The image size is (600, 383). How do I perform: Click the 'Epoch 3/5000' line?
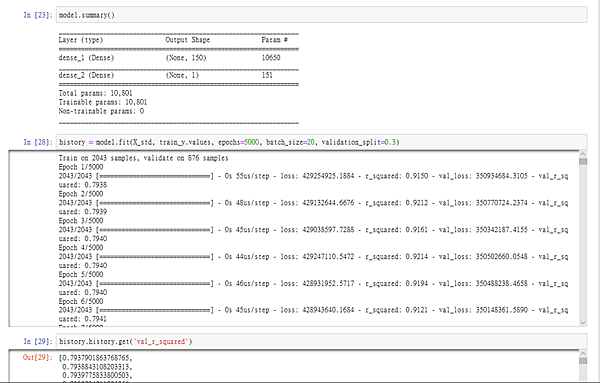point(81,220)
